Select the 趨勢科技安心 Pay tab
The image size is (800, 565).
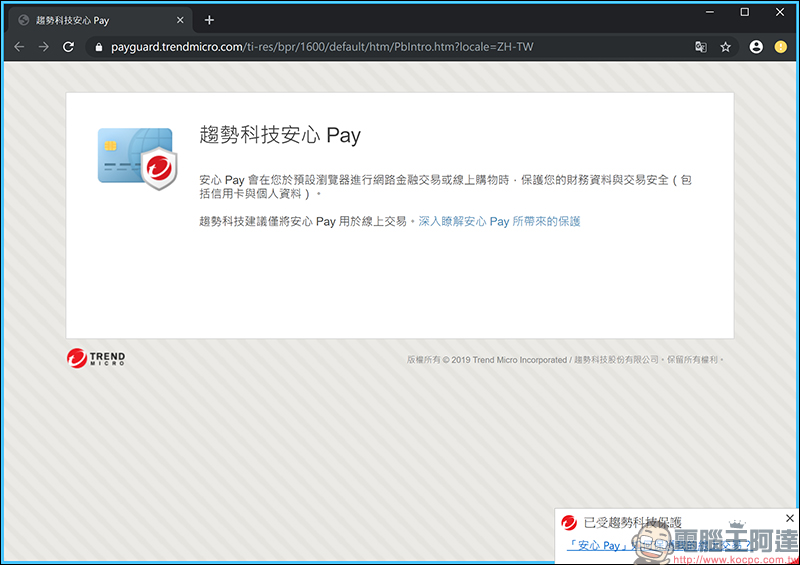[101, 20]
